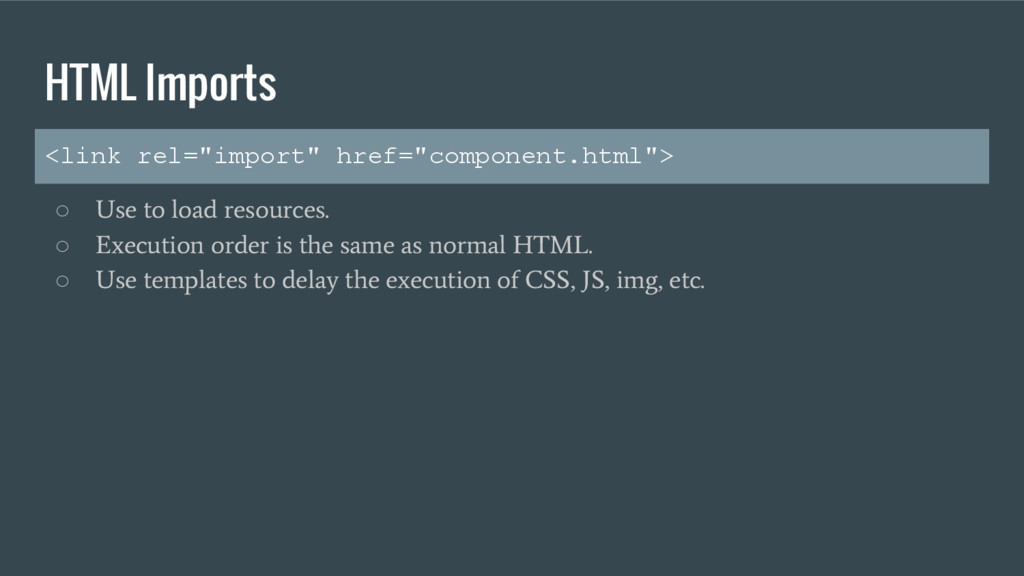Click the hollow bullet before 'Use to load resources'
Screen dimensions: 1024x576
[x=62, y=210]
